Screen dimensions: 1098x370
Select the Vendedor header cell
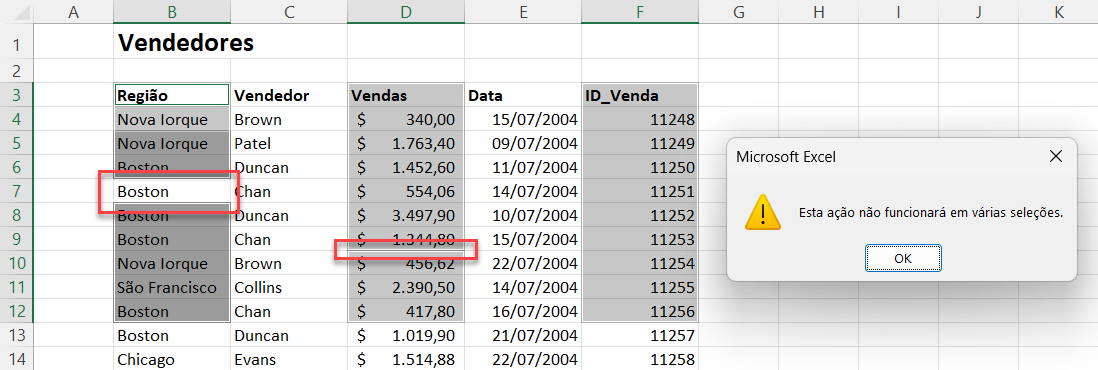(x=289, y=95)
